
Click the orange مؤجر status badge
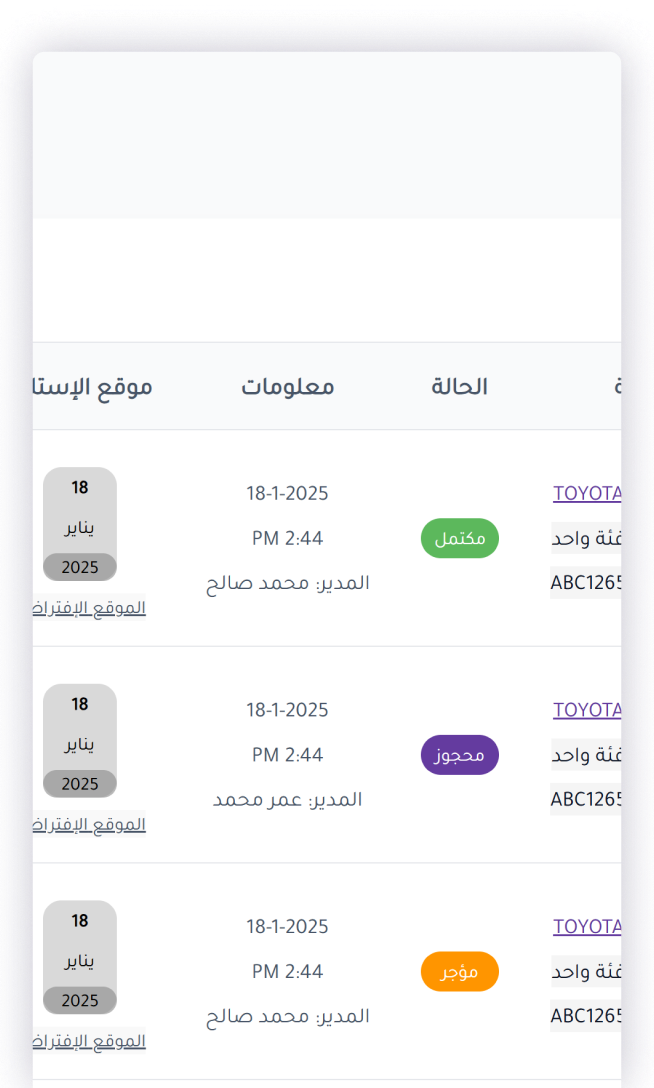[x=459, y=972]
